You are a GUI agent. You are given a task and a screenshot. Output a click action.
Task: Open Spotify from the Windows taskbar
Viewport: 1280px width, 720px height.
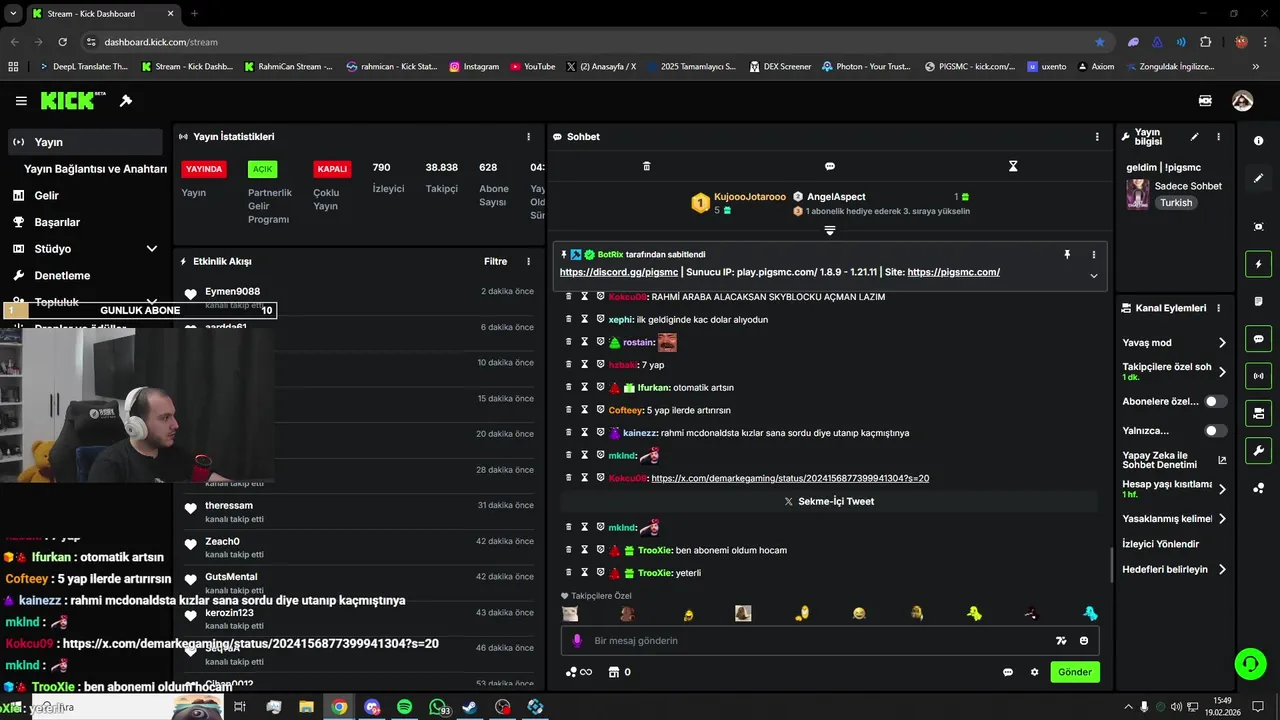404,707
